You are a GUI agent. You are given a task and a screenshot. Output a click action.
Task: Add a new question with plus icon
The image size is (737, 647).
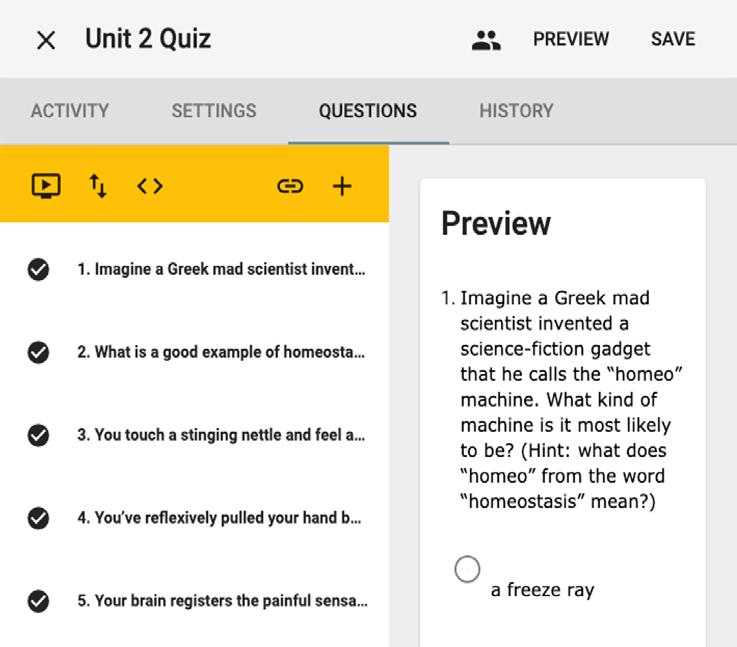[342, 186]
